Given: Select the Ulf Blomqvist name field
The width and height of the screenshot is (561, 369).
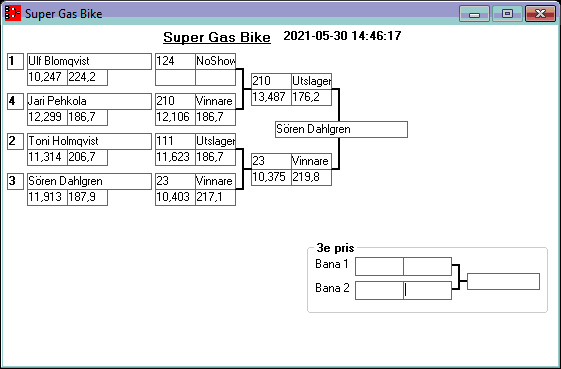Looking at the screenshot, I should (x=89, y=62).
